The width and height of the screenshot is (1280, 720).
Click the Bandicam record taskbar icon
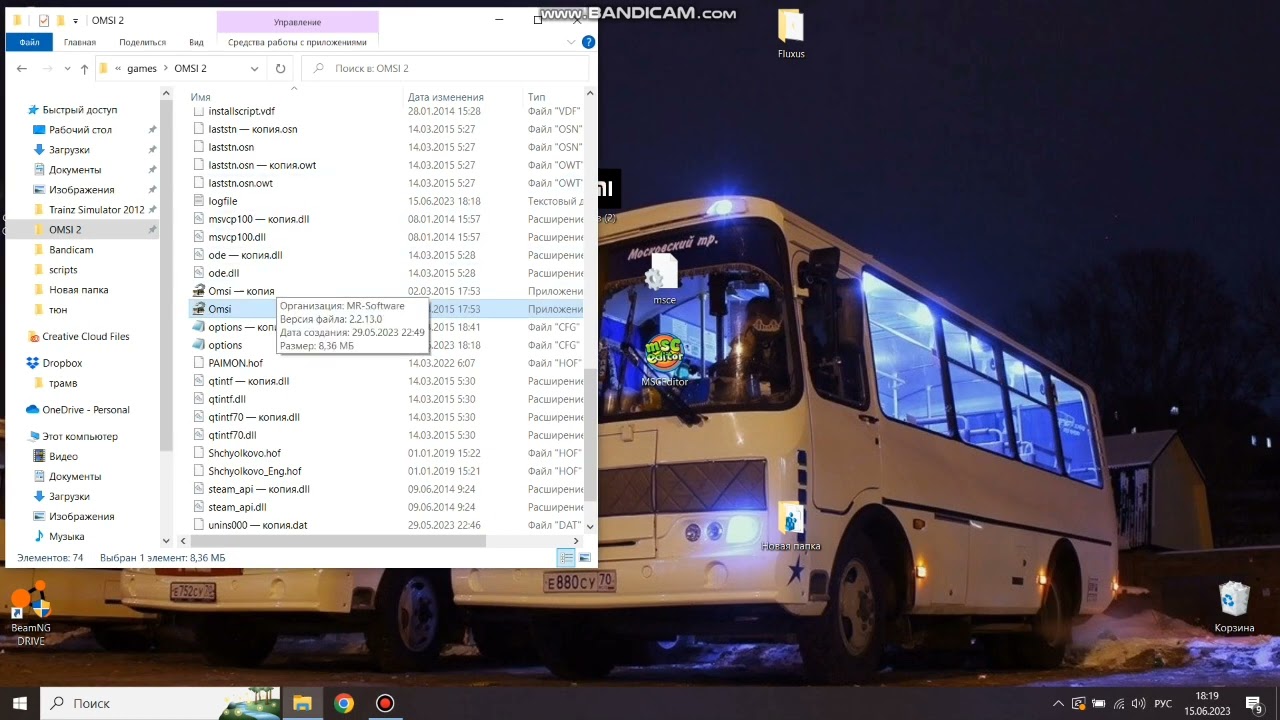click(385, 703)
